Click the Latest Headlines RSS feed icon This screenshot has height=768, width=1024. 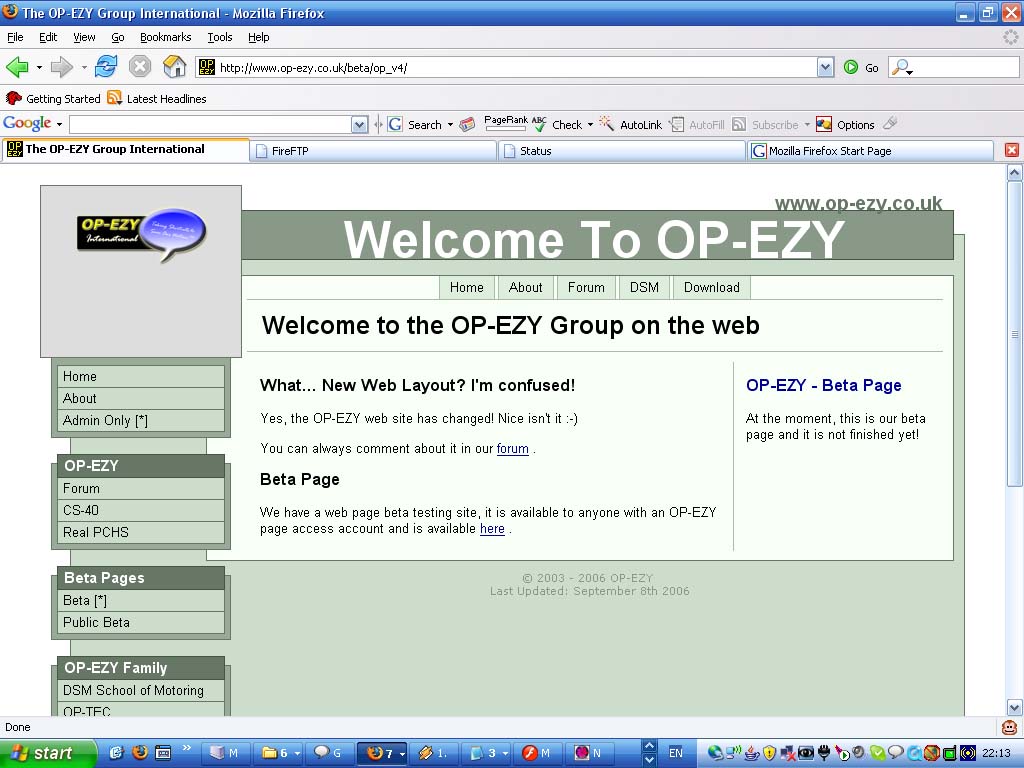tap(115, 98)
